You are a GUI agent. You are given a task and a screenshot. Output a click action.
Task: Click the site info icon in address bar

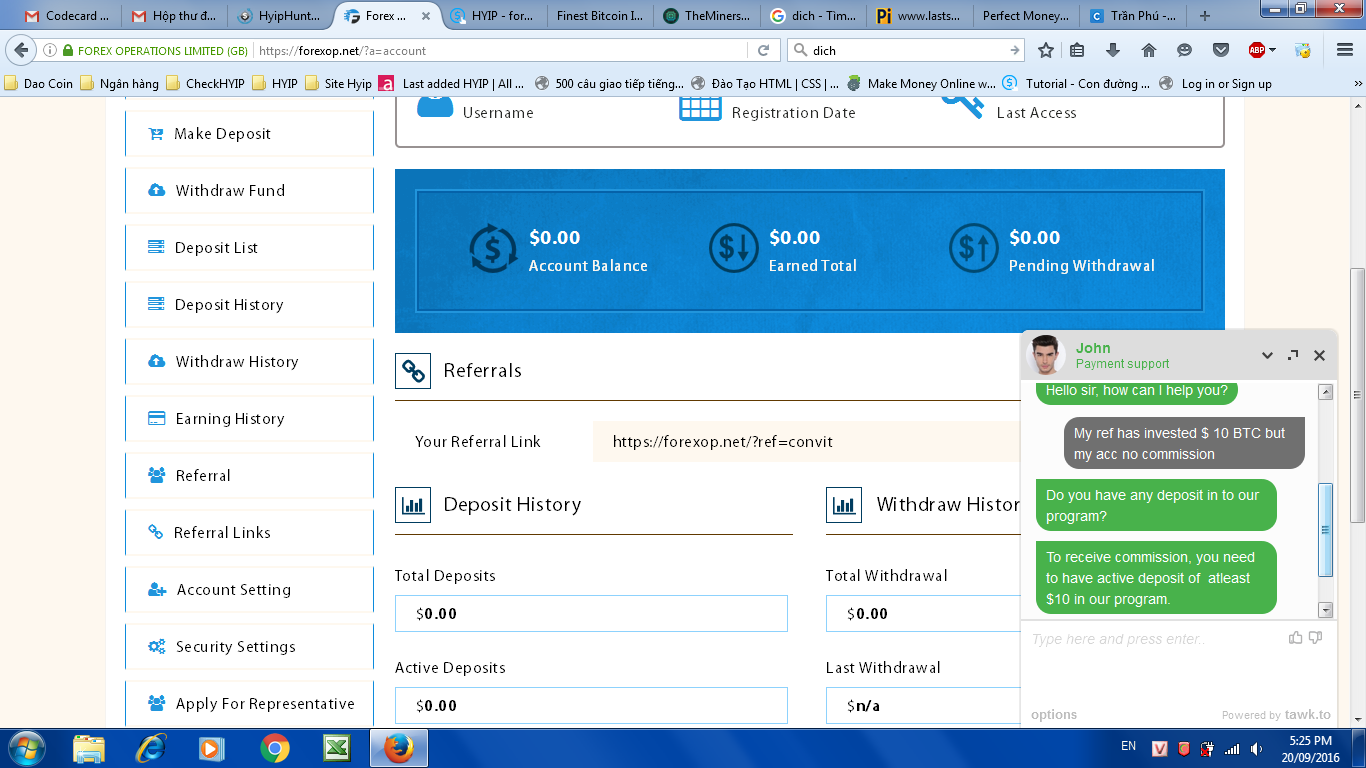coord(50,50)
